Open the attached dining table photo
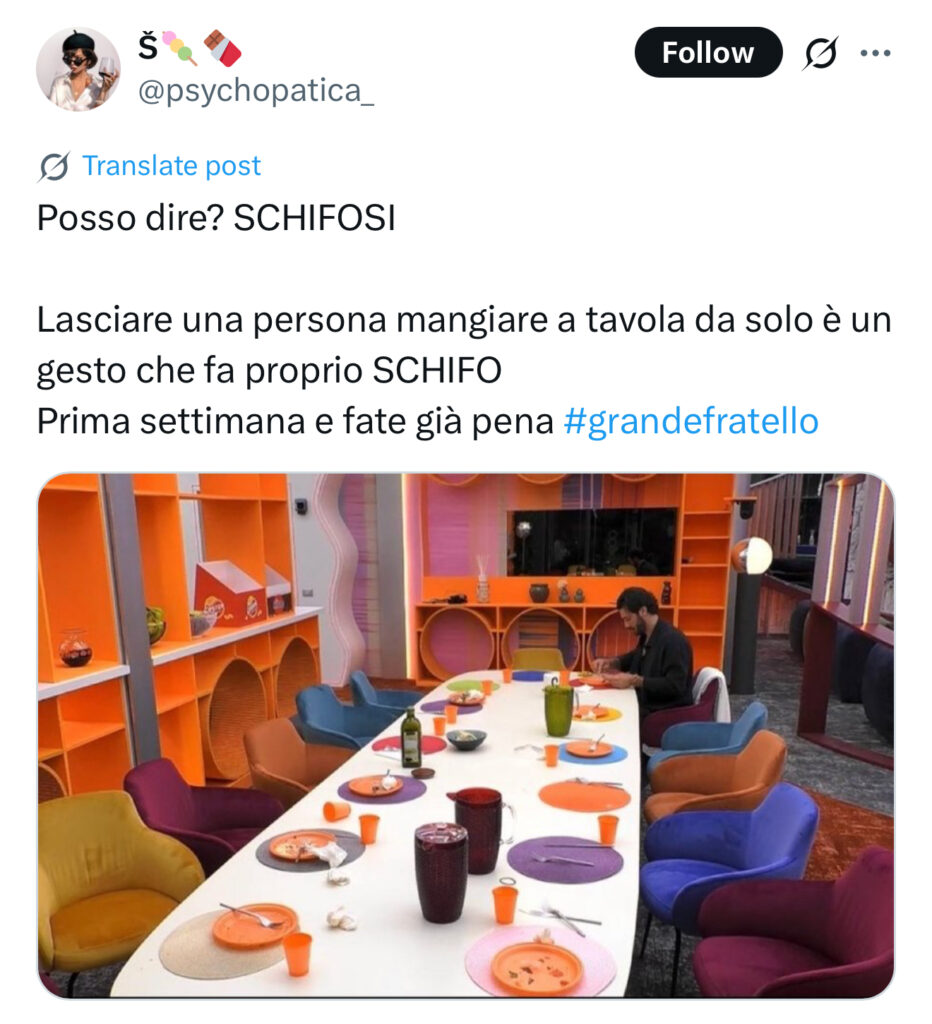Image resolution: width=932 pixels, height=1024 pixels. point(466,735)
